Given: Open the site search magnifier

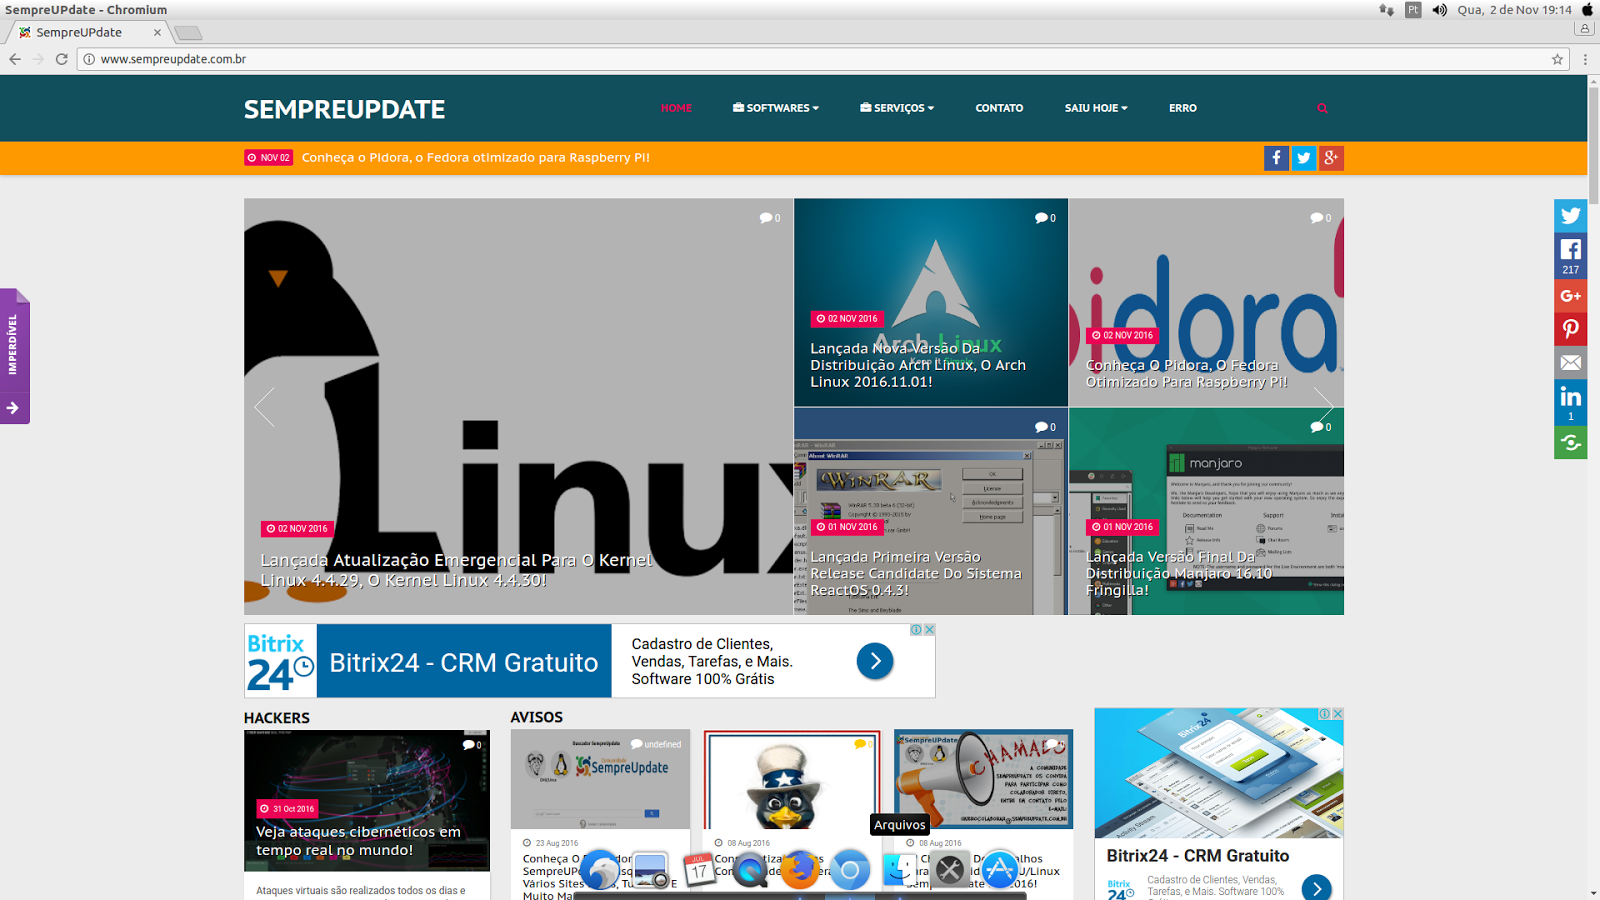Looking at the screenshot, I should click(1322, 108).
